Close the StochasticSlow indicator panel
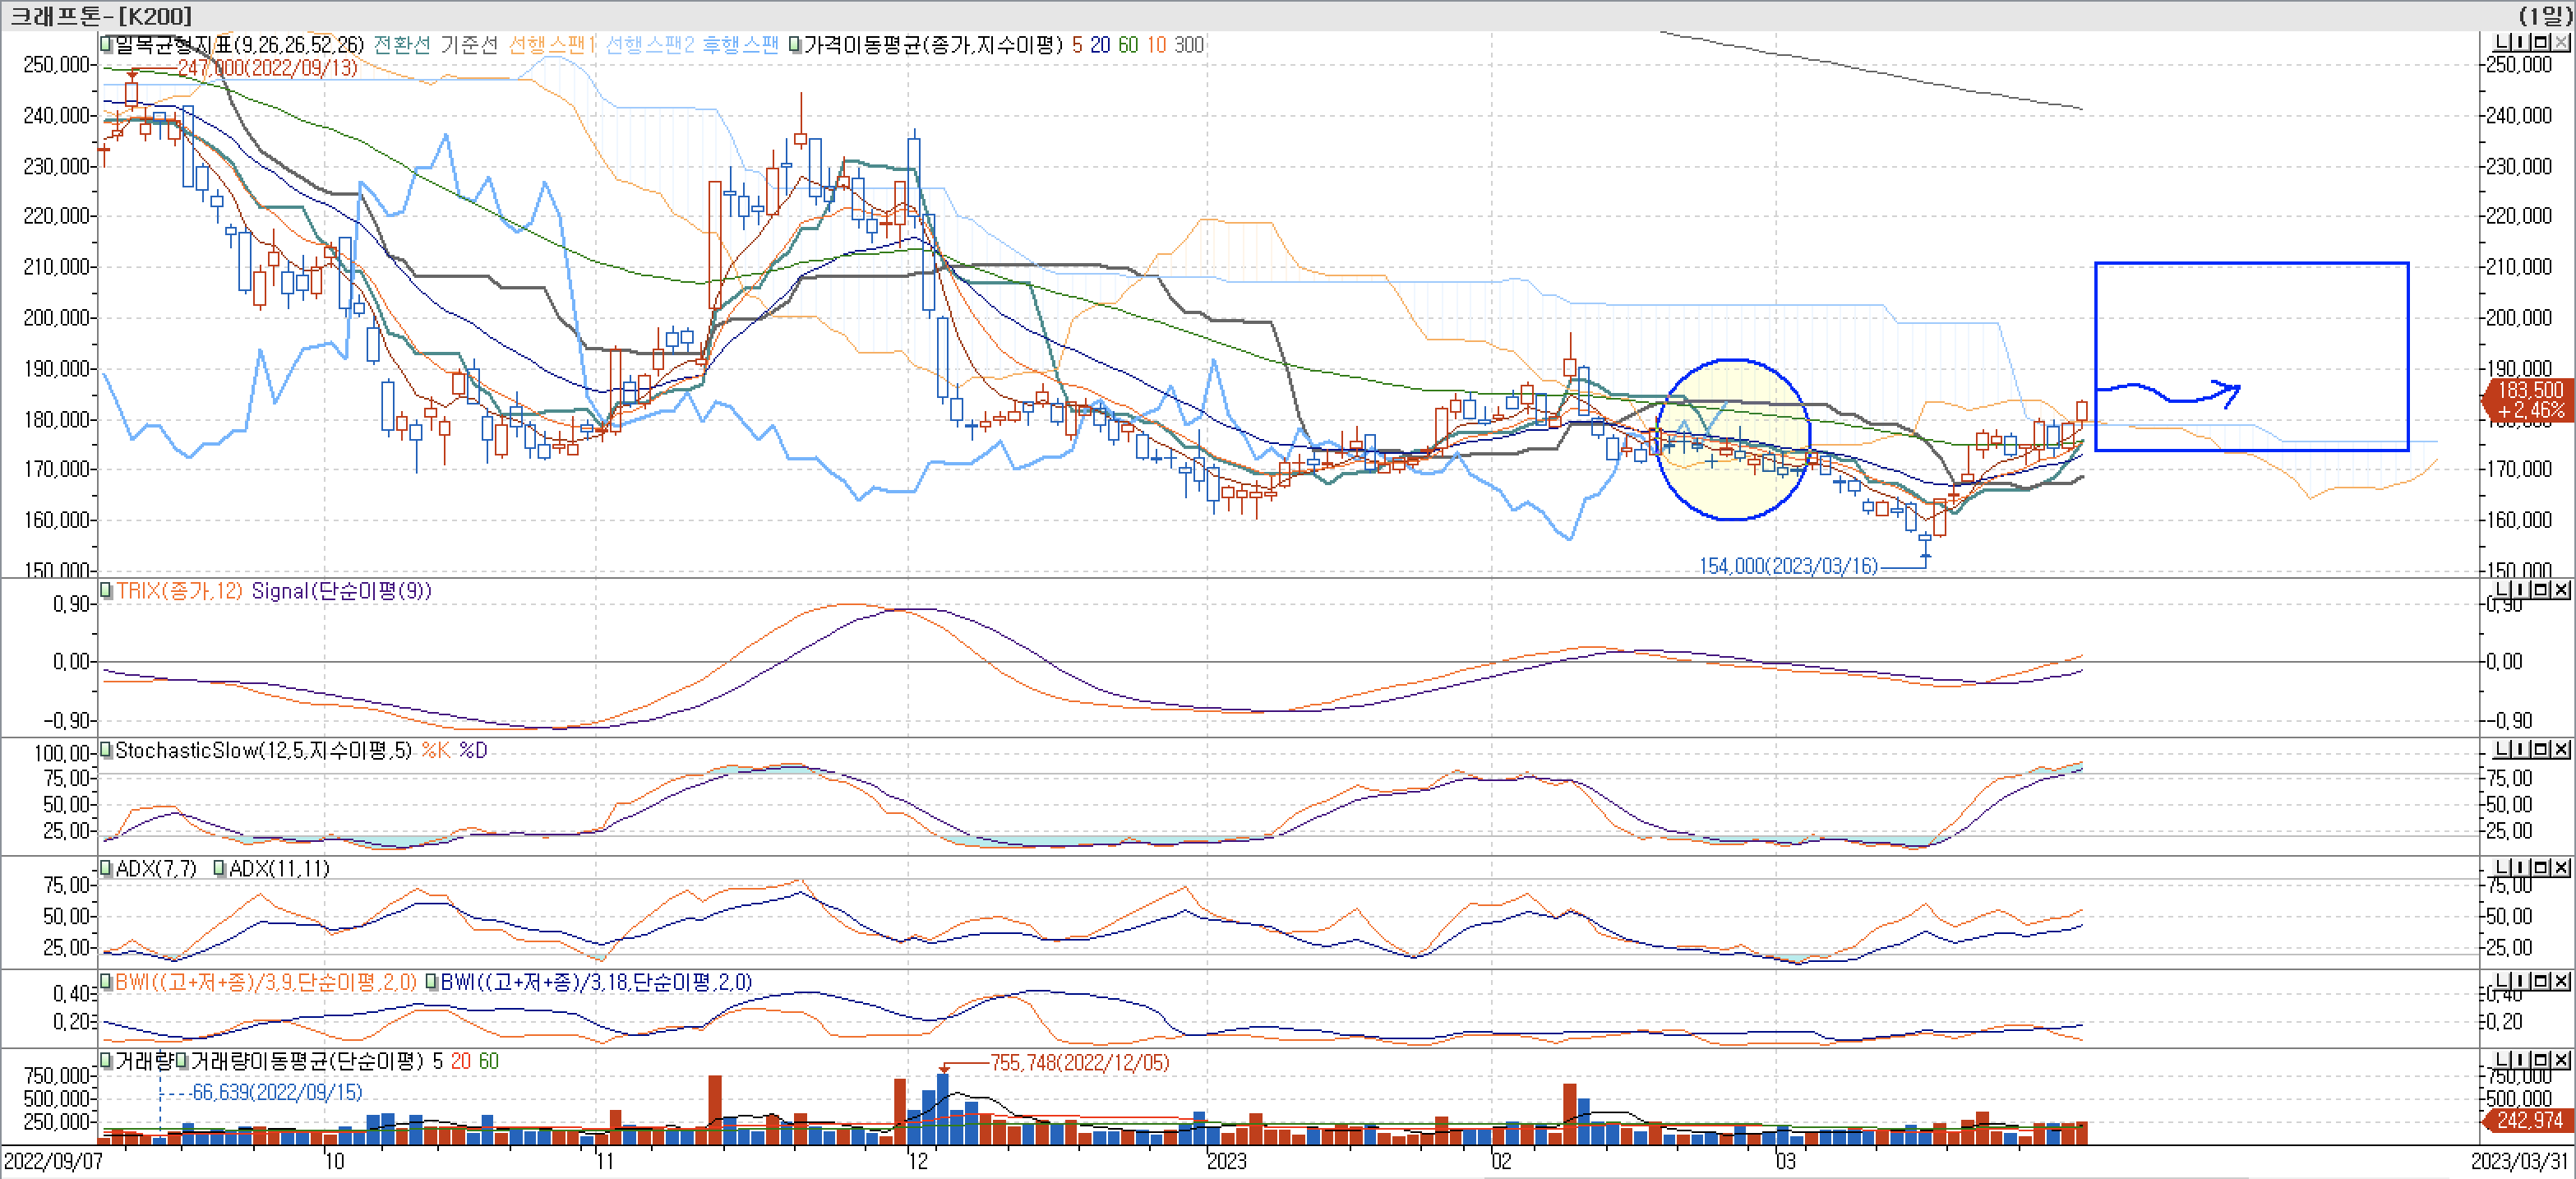The width and height of the screenshot is (2576, 1179). click(x=2562, y=749)
